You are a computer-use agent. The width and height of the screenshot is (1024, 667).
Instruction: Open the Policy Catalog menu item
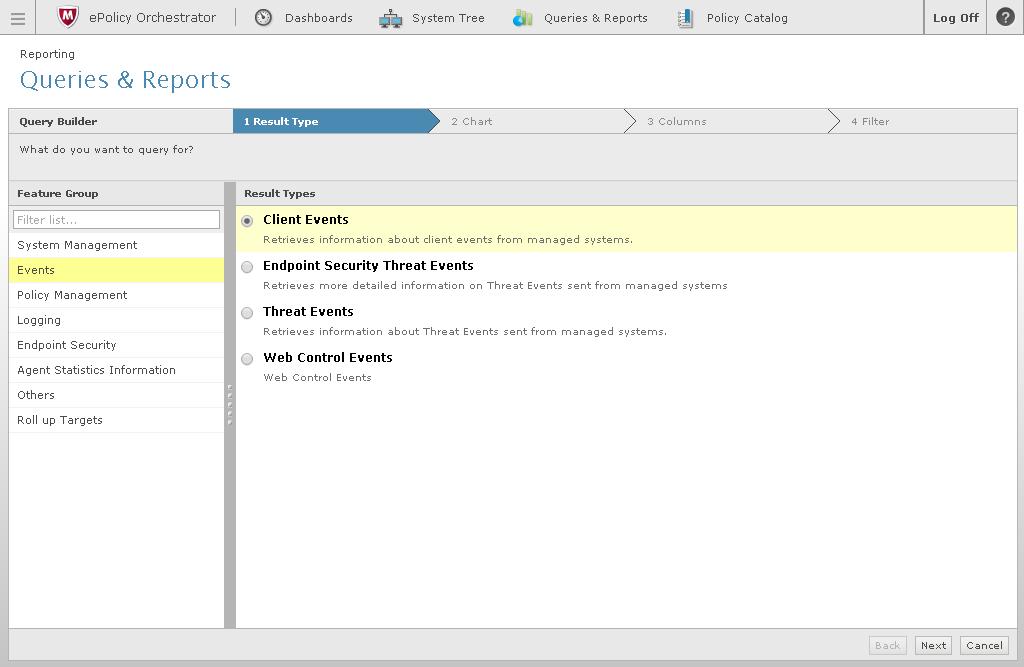747,18
